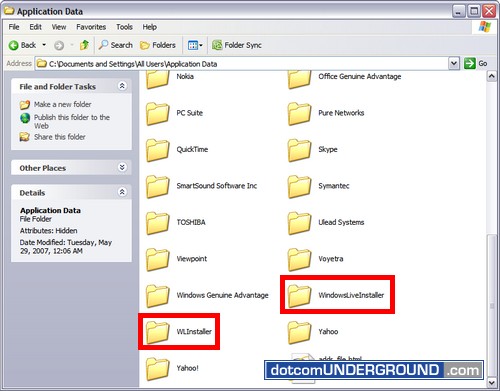Open the Help menu

(150, 27)
